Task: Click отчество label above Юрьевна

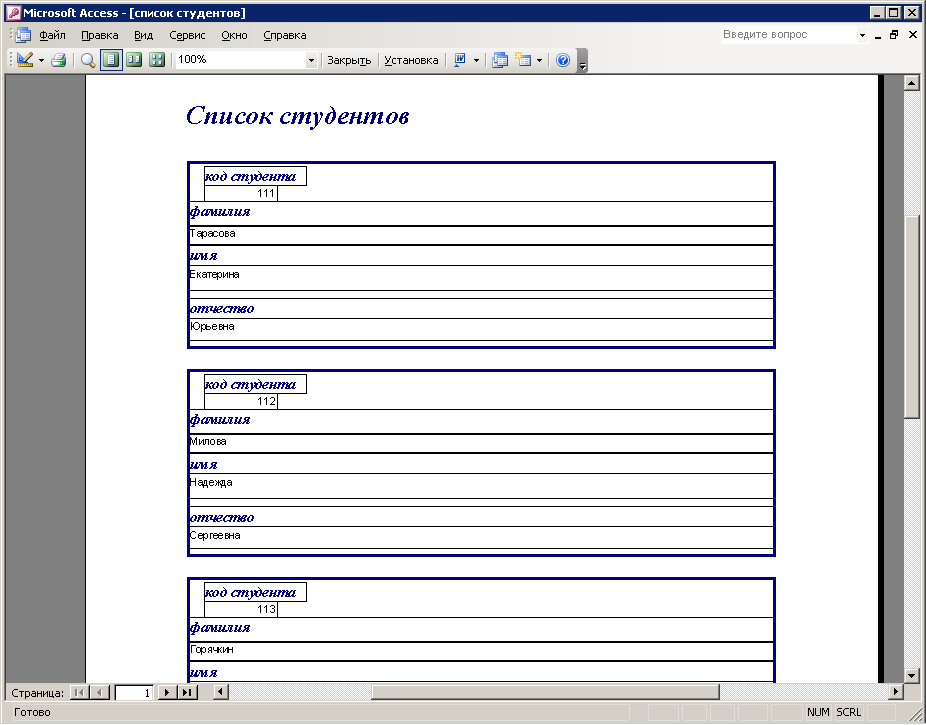Action: (x=222, y=309)
